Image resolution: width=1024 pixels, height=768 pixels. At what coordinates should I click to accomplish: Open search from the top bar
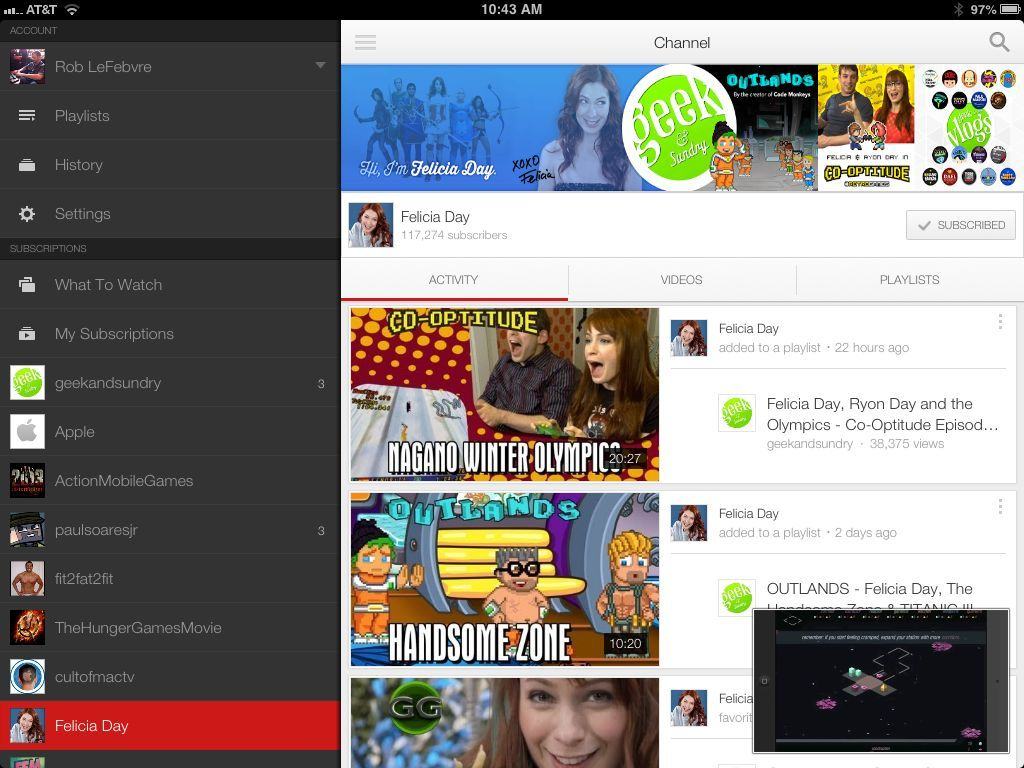tap(999, 42)
